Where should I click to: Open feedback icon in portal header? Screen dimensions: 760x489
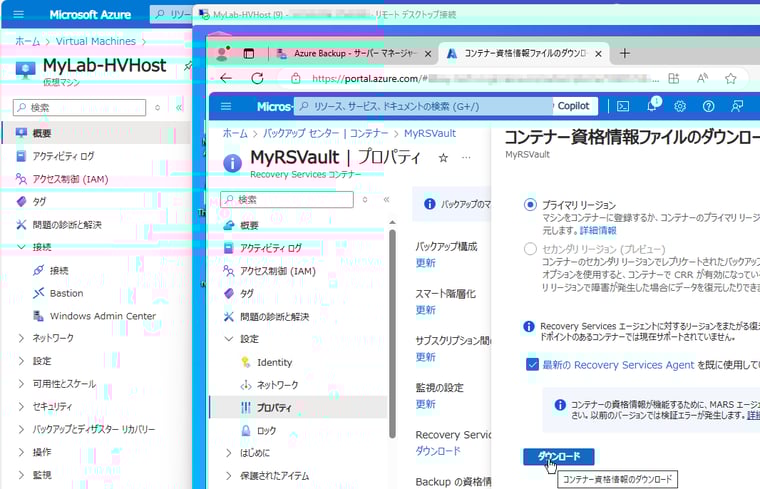pos(737,106)
